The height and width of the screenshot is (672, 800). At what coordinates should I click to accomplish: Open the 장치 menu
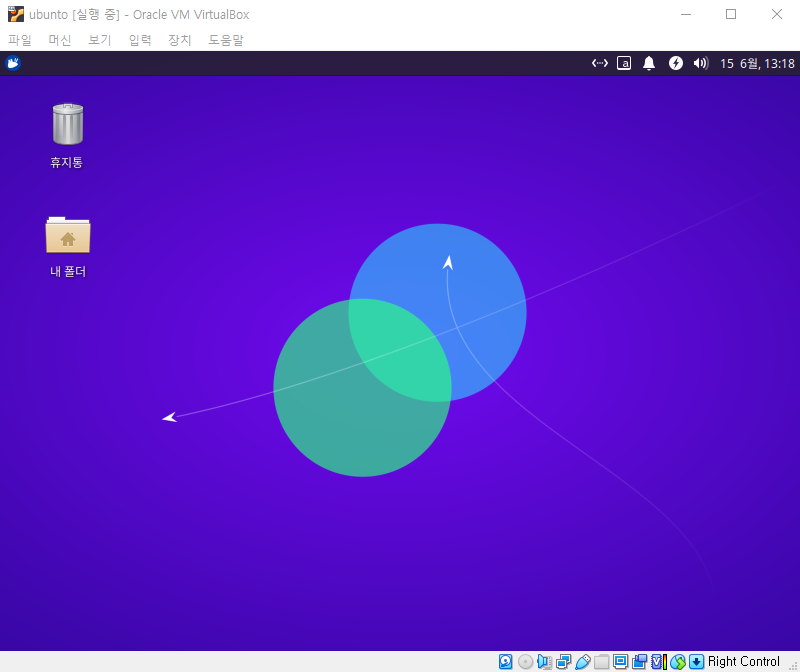point(180,40)
